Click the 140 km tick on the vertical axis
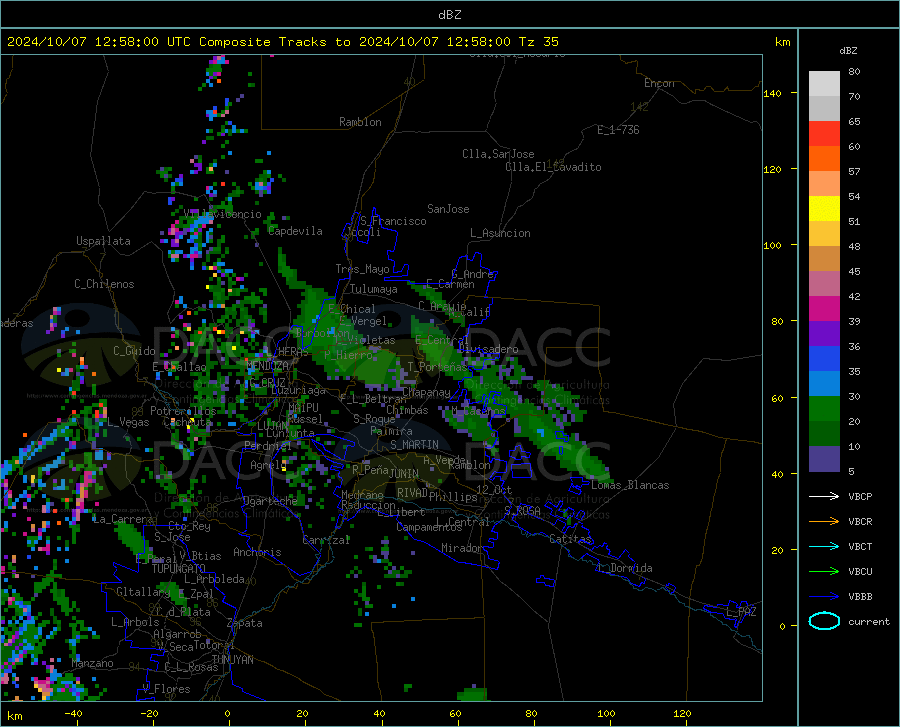The width and height of the screenshot is (900, 727). pyautogui.click(x=772, y=94)
